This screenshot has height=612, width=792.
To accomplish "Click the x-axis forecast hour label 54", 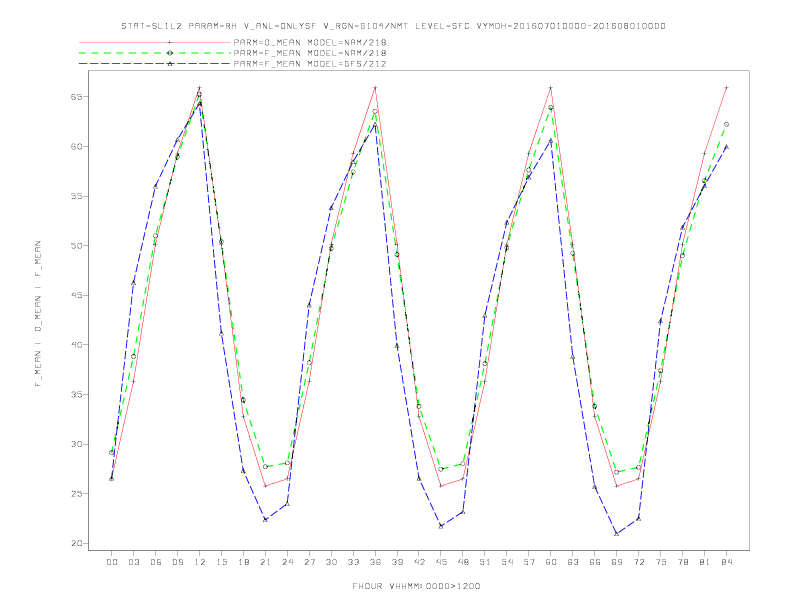I will pos(507,562).
